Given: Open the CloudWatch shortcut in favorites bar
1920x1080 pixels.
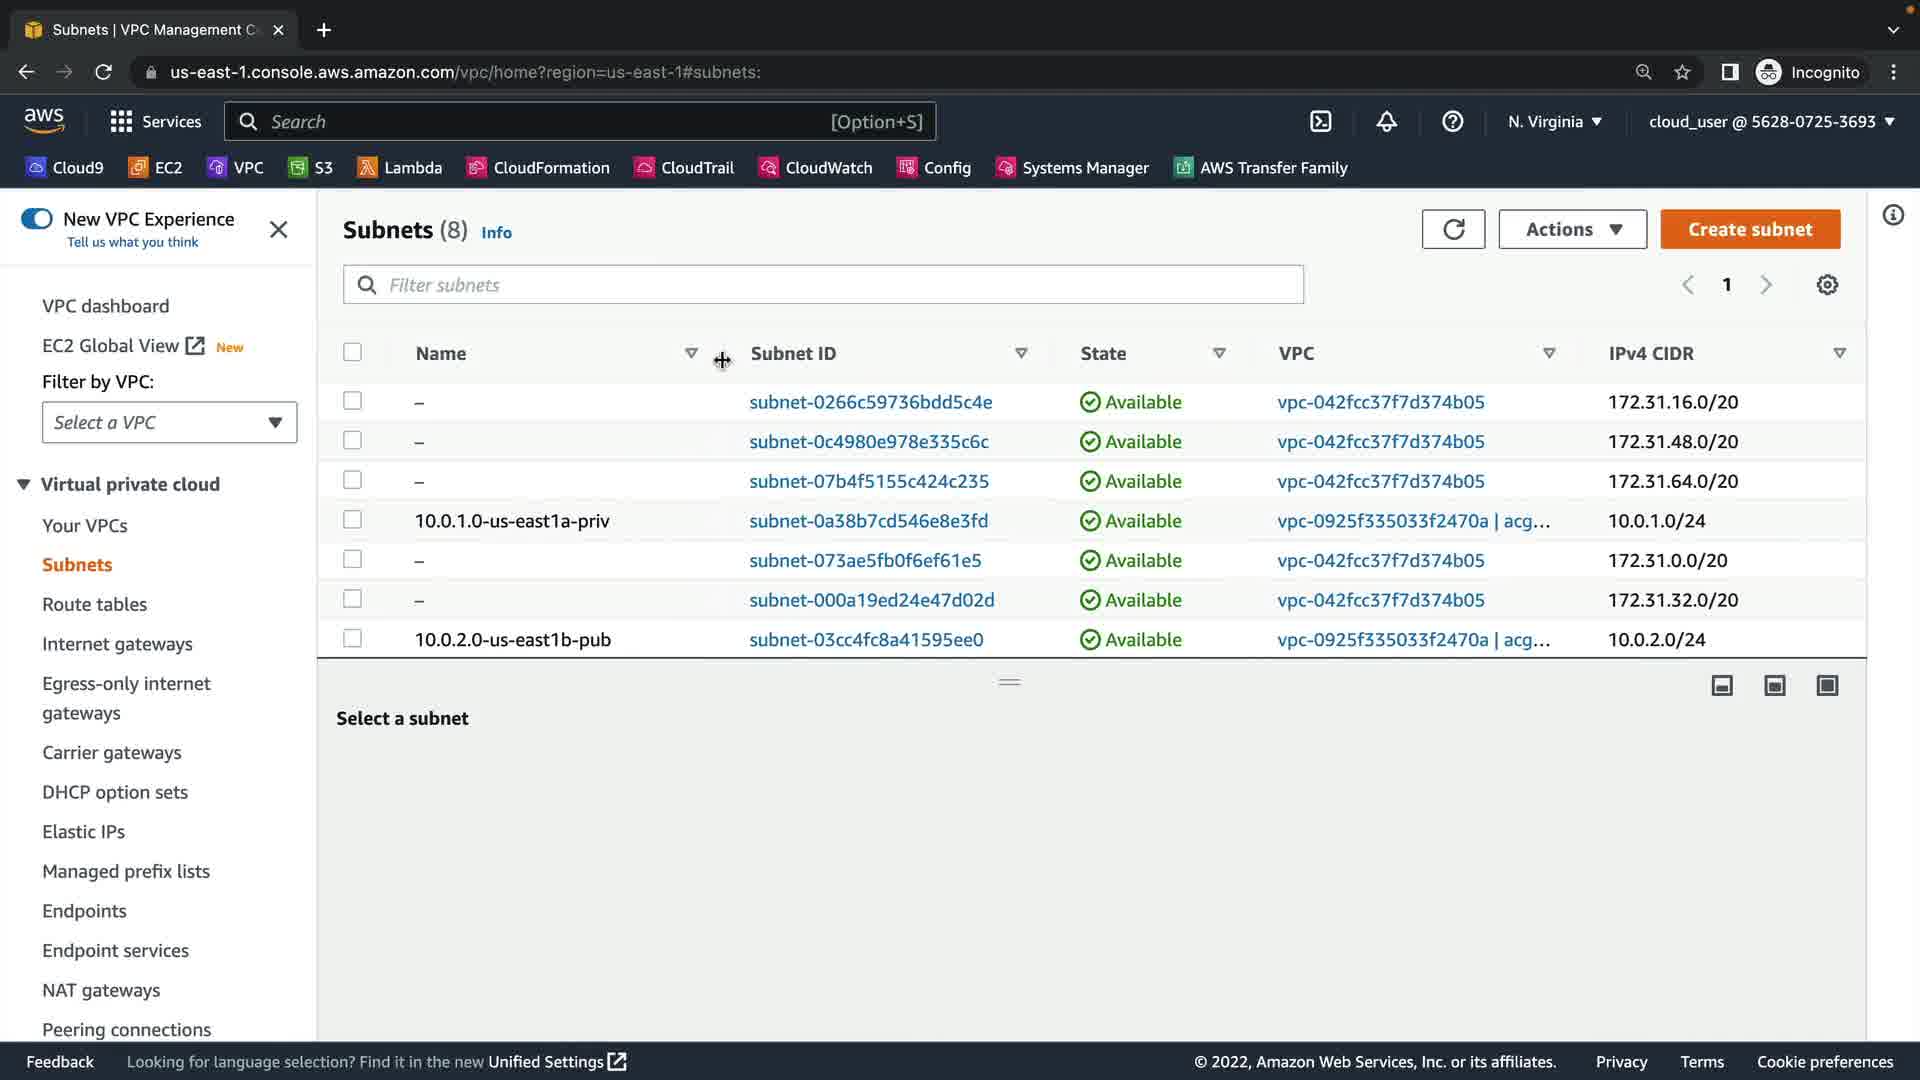Looking at the screenshot, I should coord(816,168).
